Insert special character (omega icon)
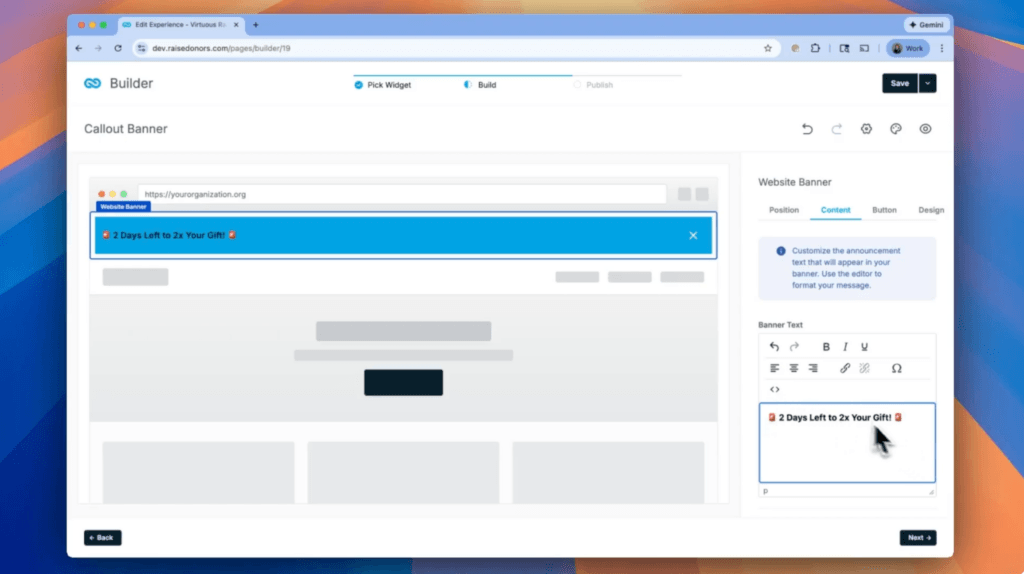The width and height of the screenshot is (1024, 574). click(x=897, y=368)
